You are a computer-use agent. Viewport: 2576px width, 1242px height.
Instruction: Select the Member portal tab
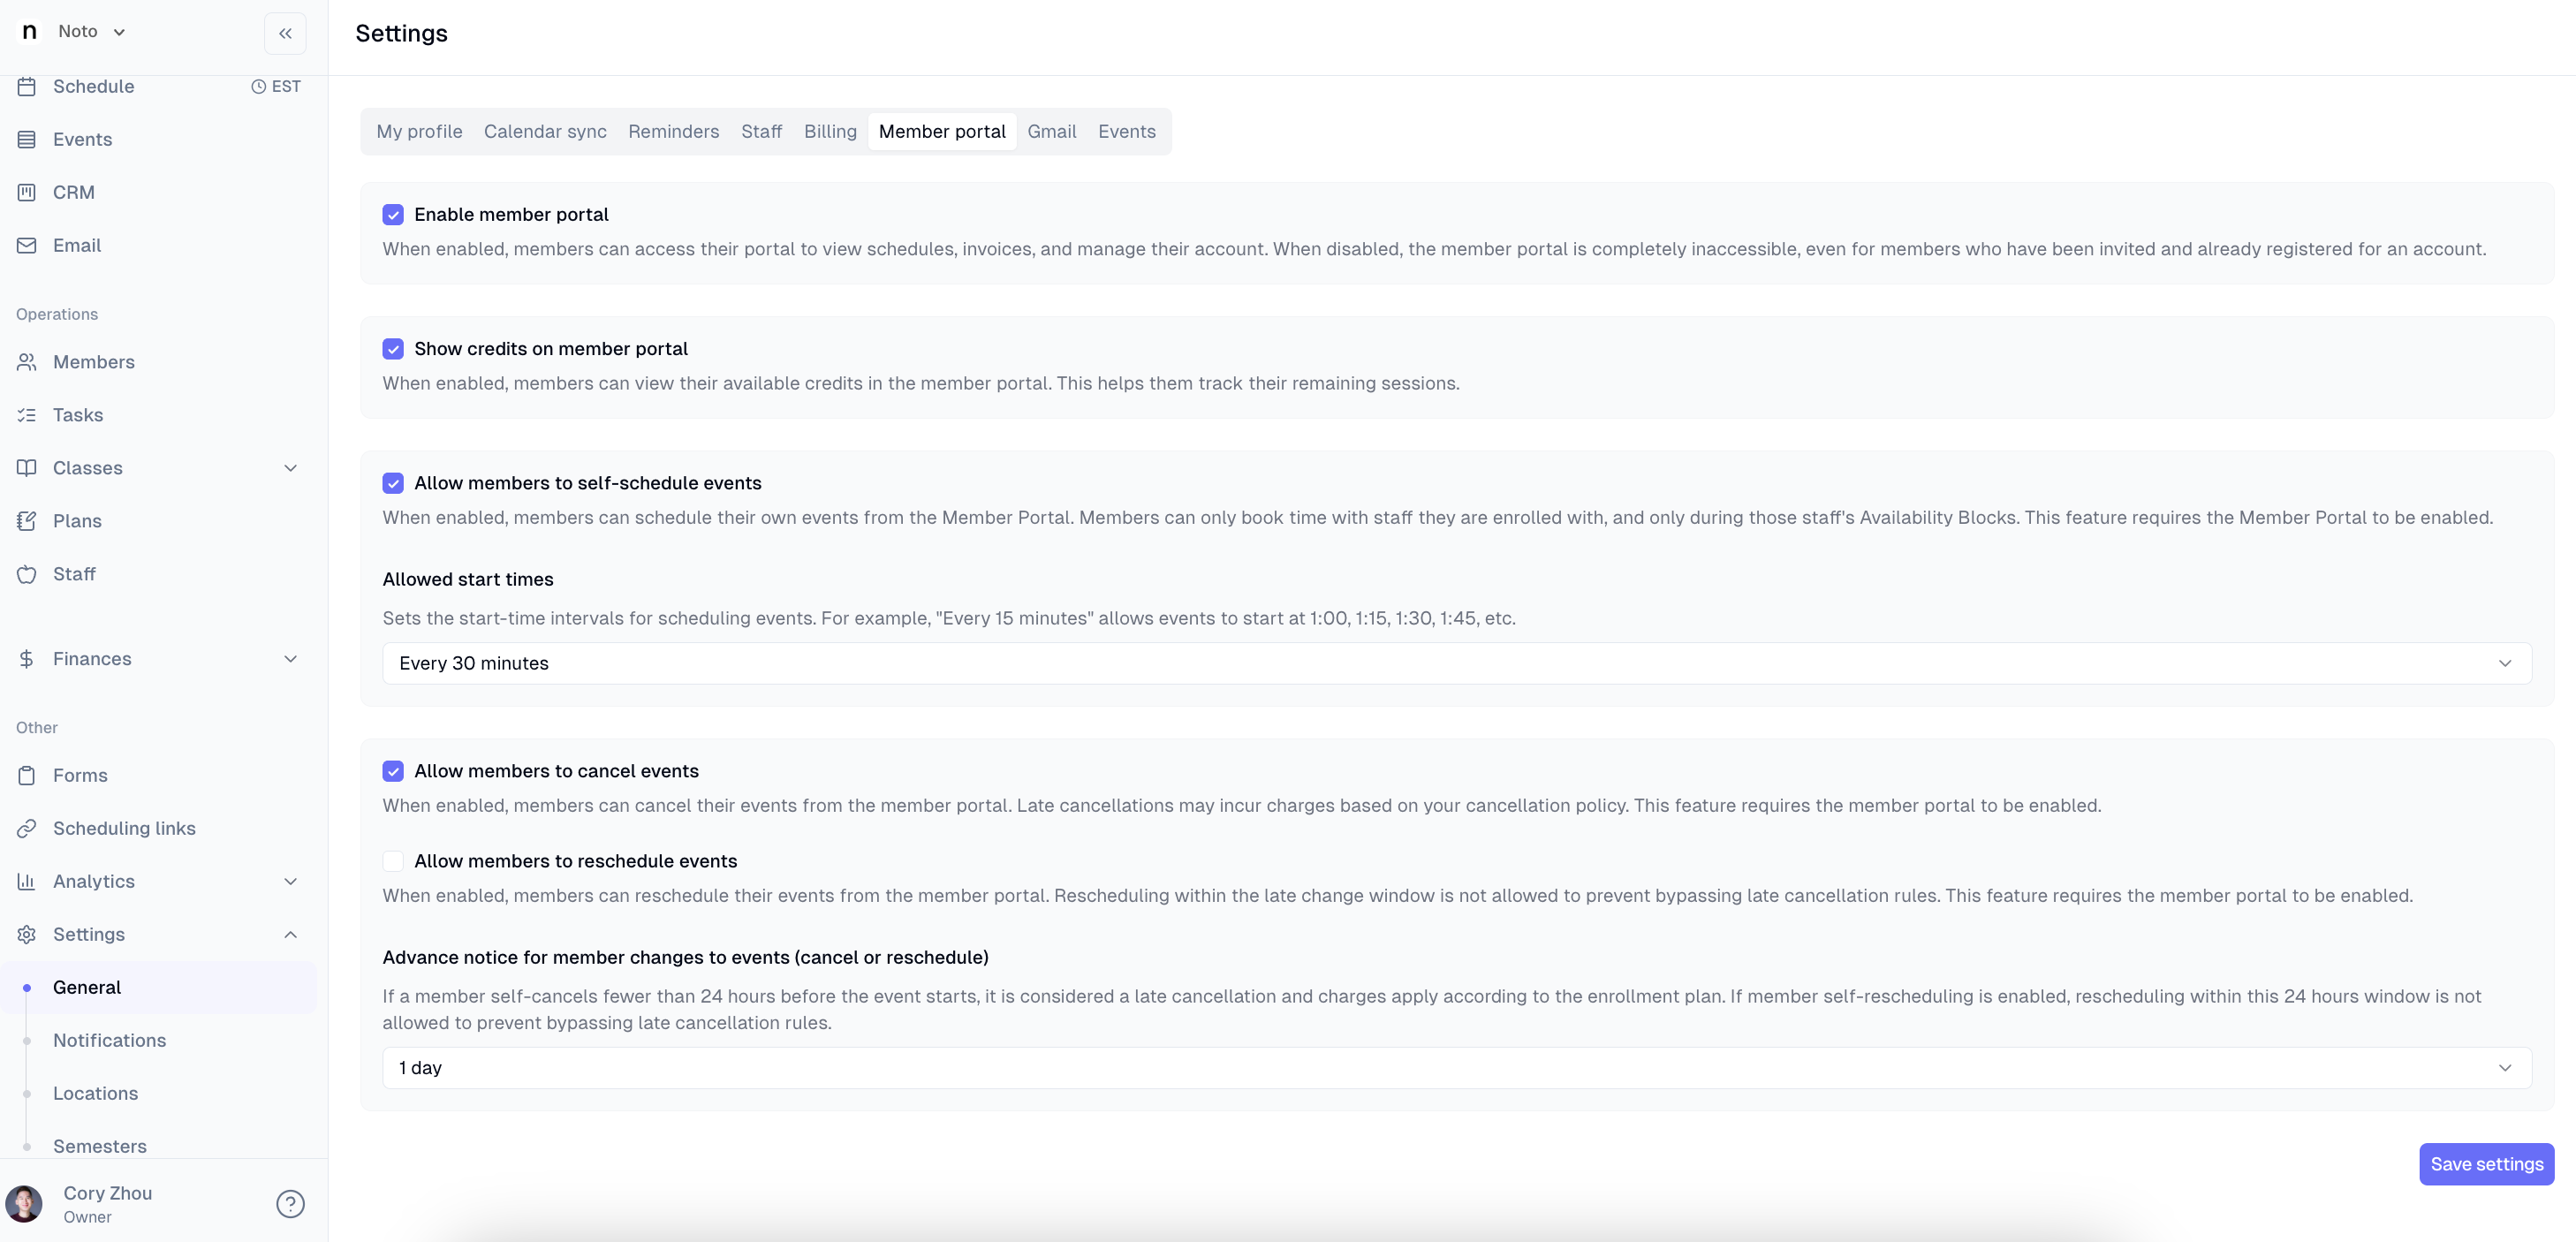(942, 131)
